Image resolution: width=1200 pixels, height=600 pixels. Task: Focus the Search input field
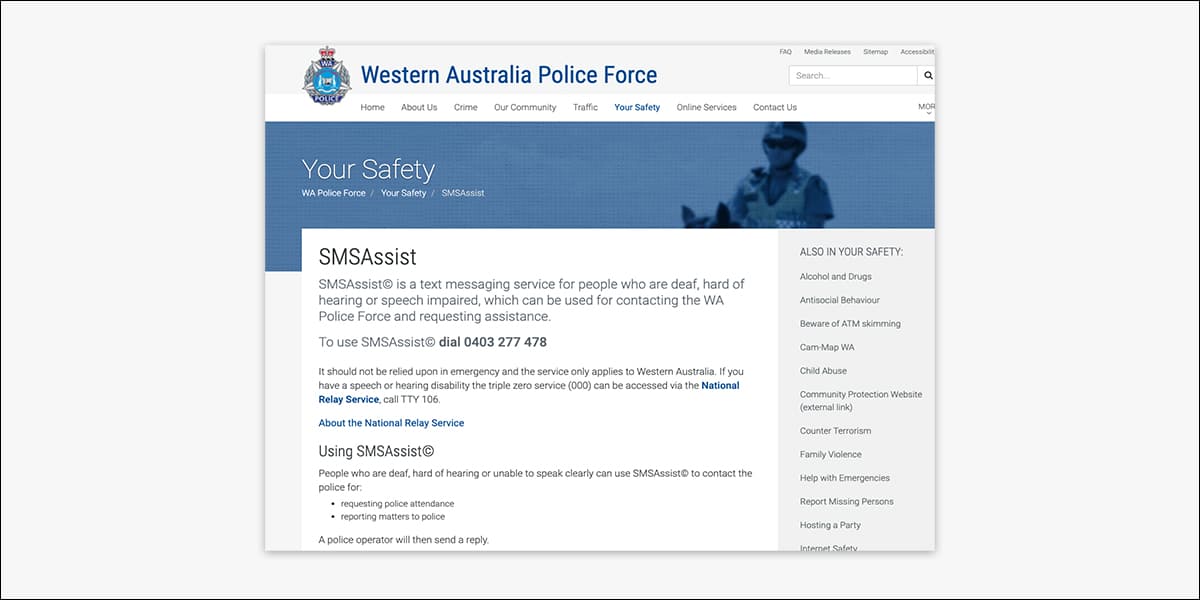coord(853,76)
